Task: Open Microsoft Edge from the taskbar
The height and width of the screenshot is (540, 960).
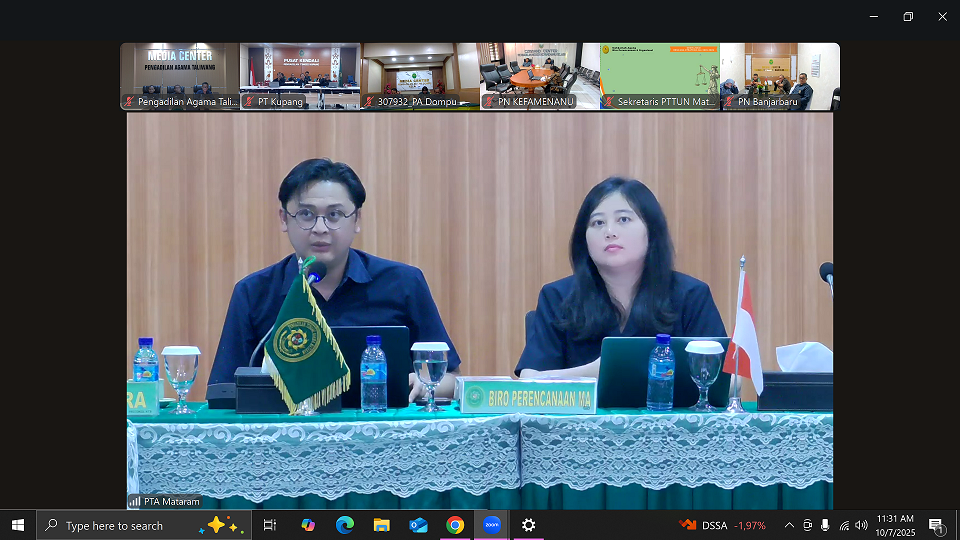Action: (x=345, y=525)
